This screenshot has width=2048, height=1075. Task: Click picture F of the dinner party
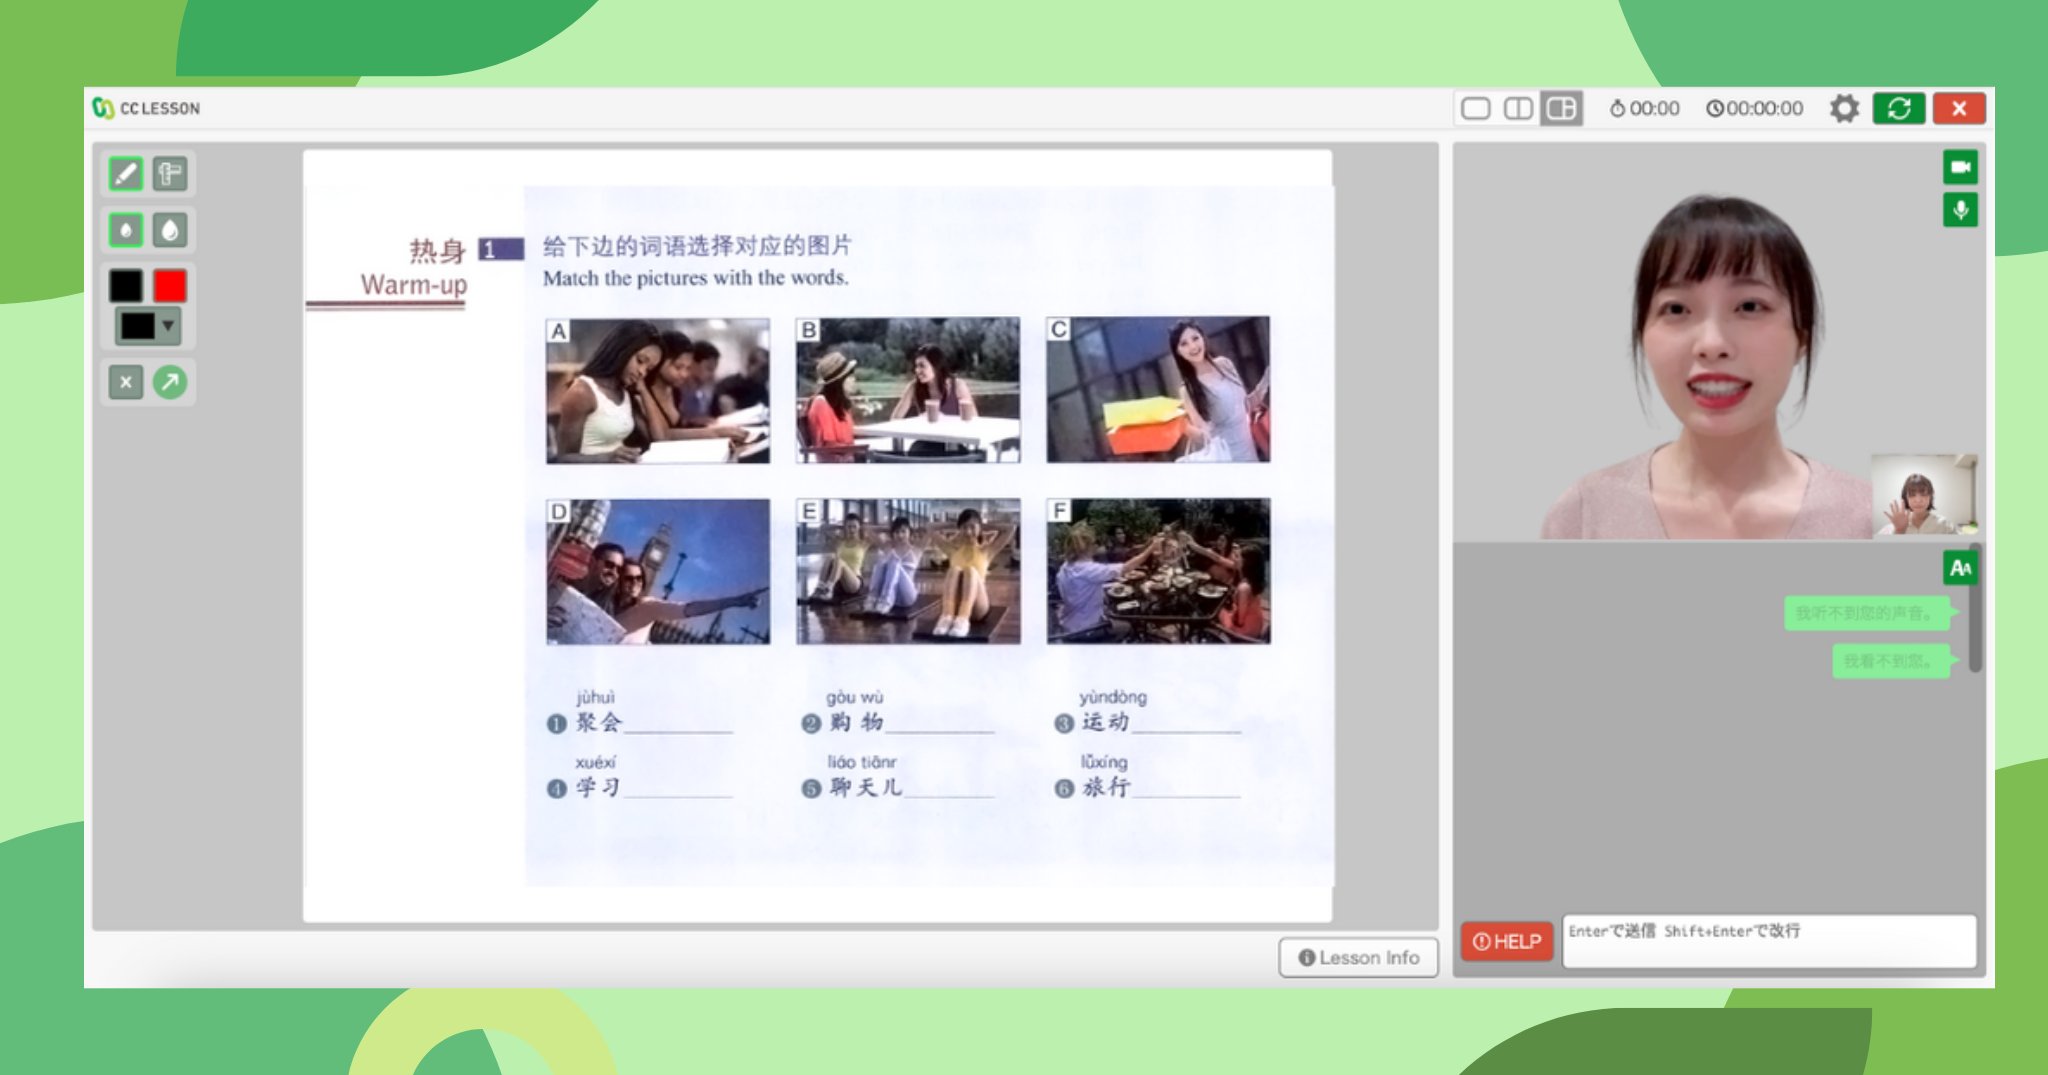[1159, 571]
